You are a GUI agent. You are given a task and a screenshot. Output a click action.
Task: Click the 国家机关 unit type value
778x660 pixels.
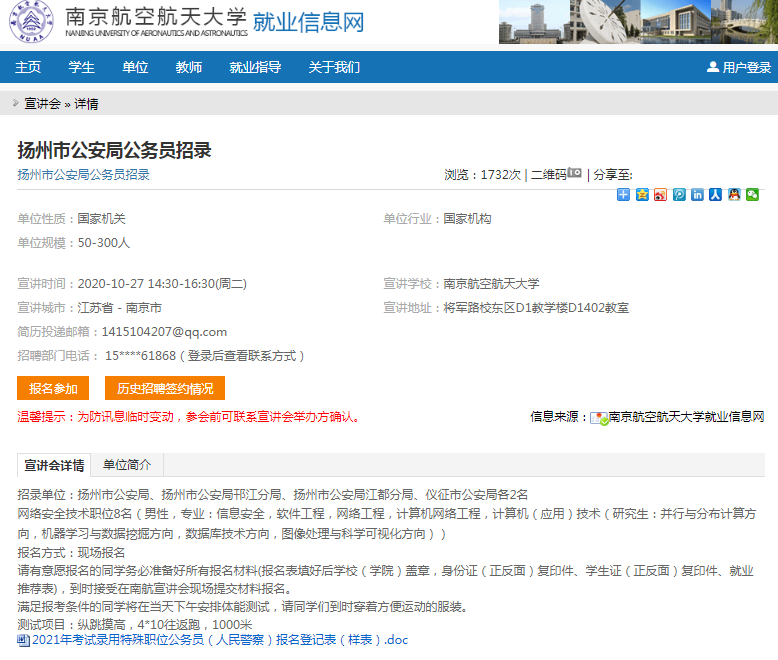[102, 219]
